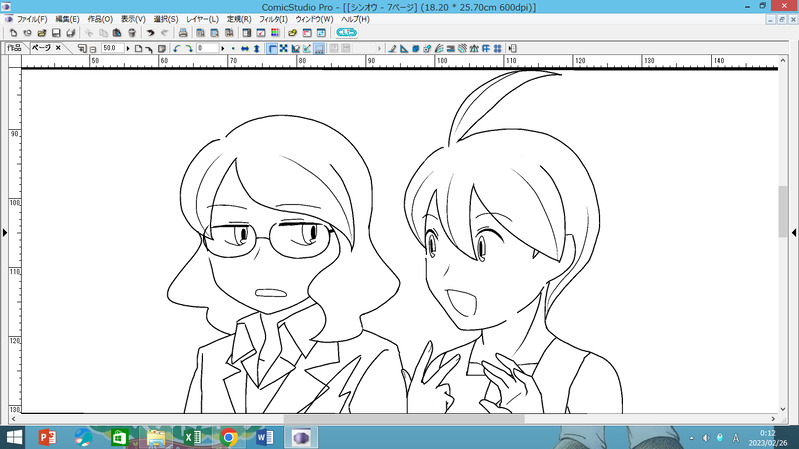Click the triangle set-square ruler icon

tap(404, 48)
